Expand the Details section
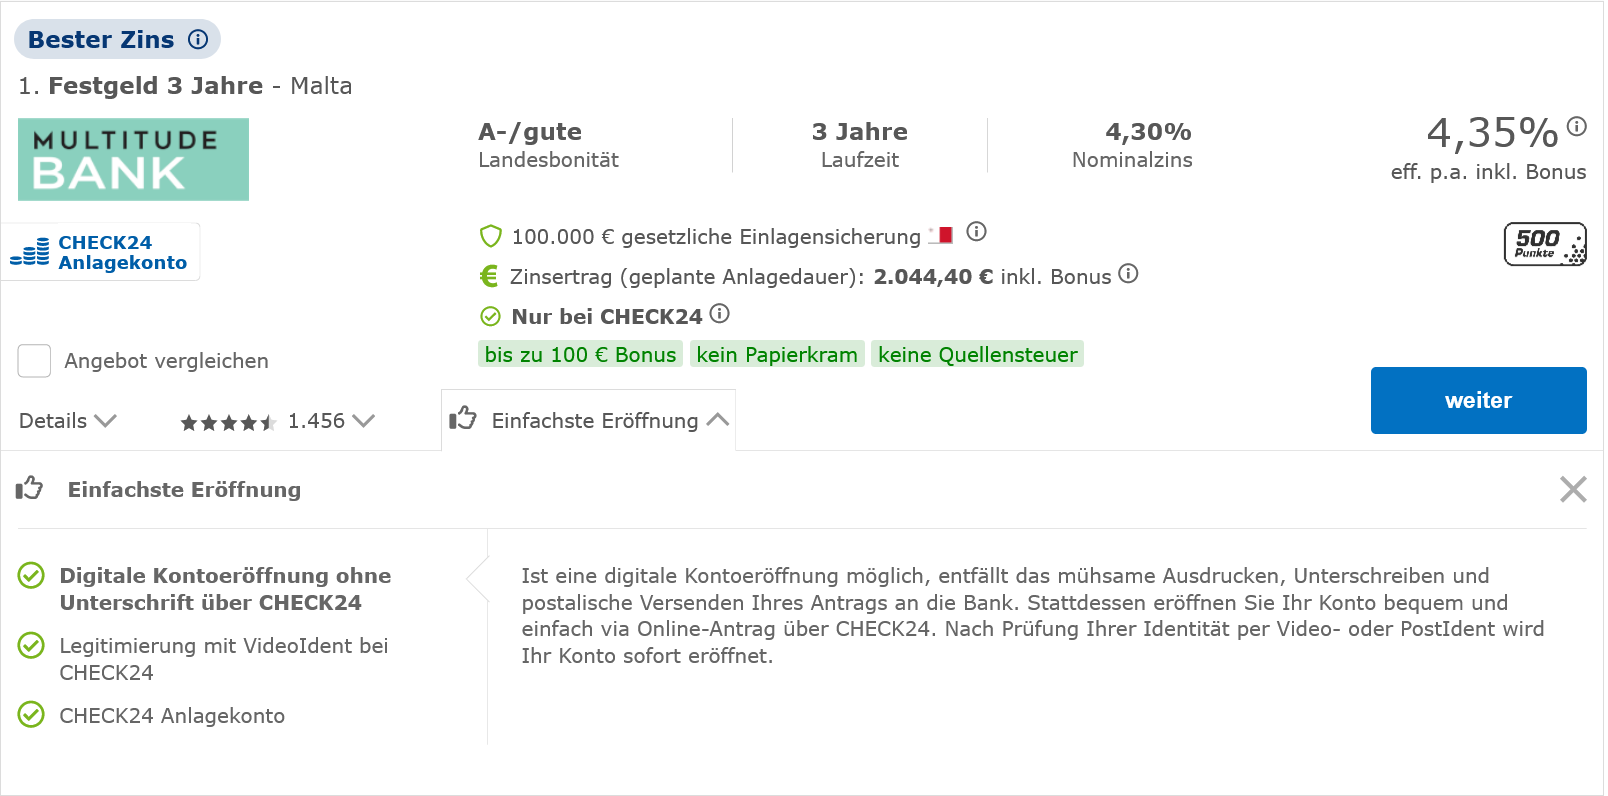 tap(68, 421)
